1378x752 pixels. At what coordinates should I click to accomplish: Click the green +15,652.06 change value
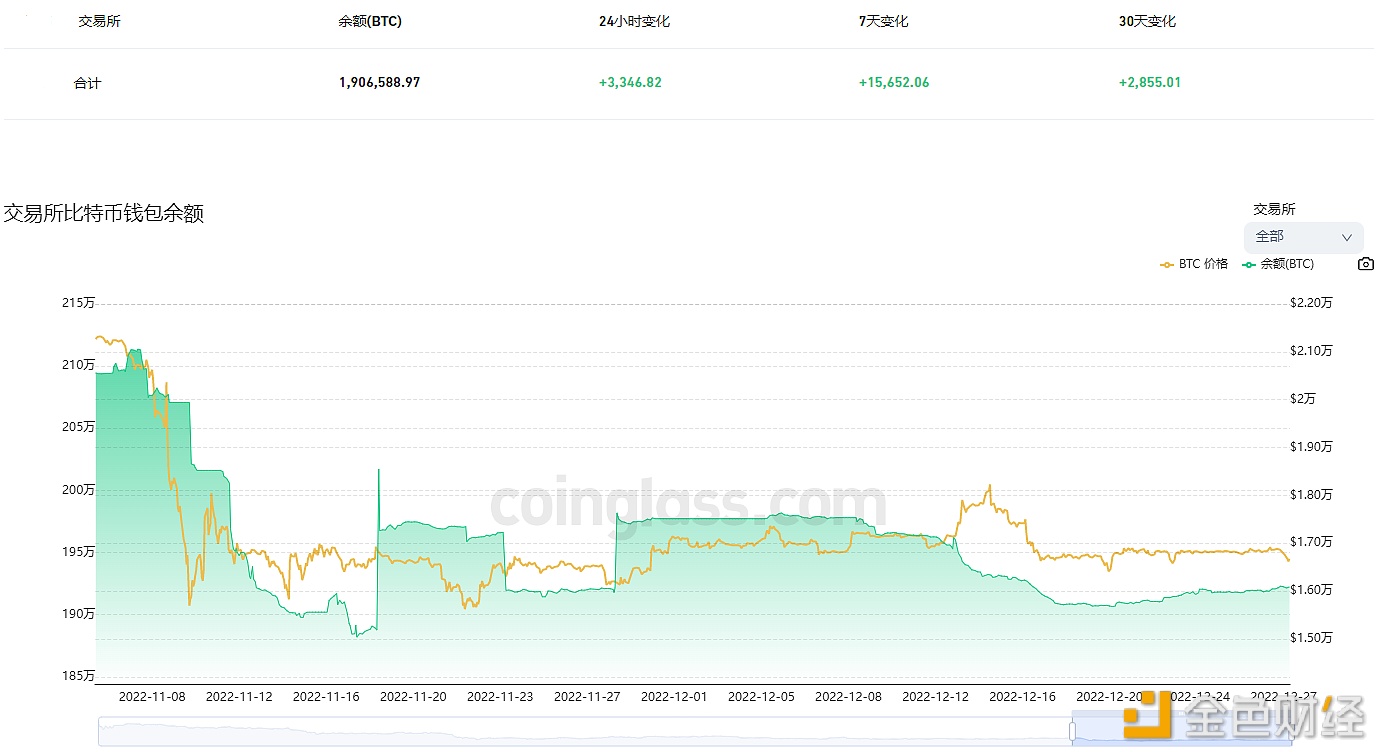pos(893,83)
